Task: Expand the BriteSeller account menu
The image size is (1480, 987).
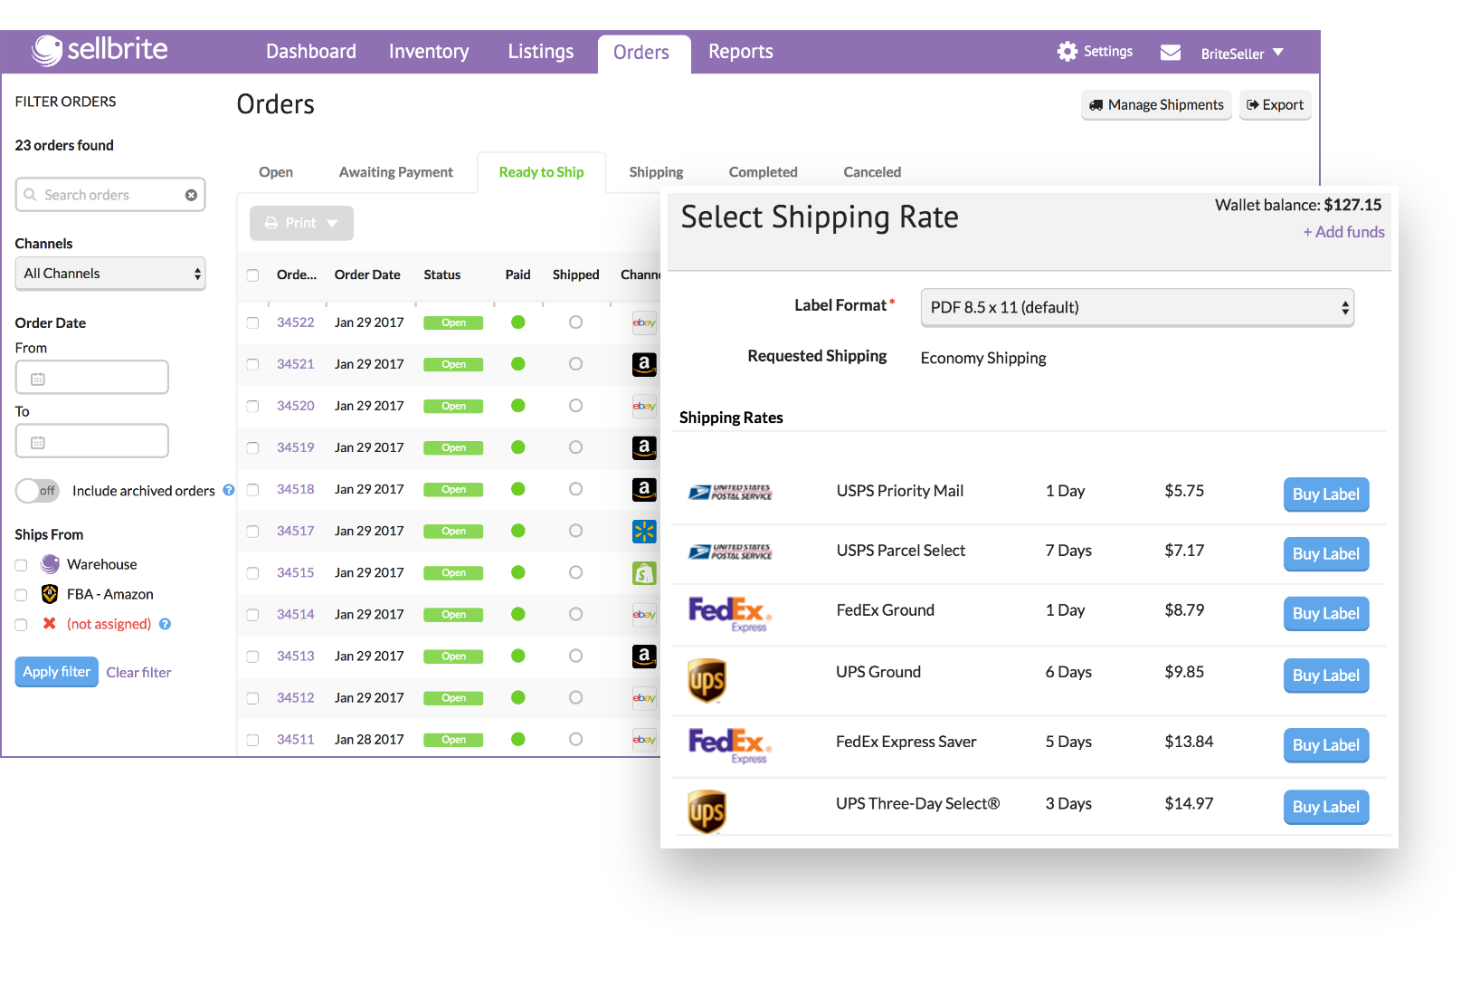Action: pos(1240,53)
